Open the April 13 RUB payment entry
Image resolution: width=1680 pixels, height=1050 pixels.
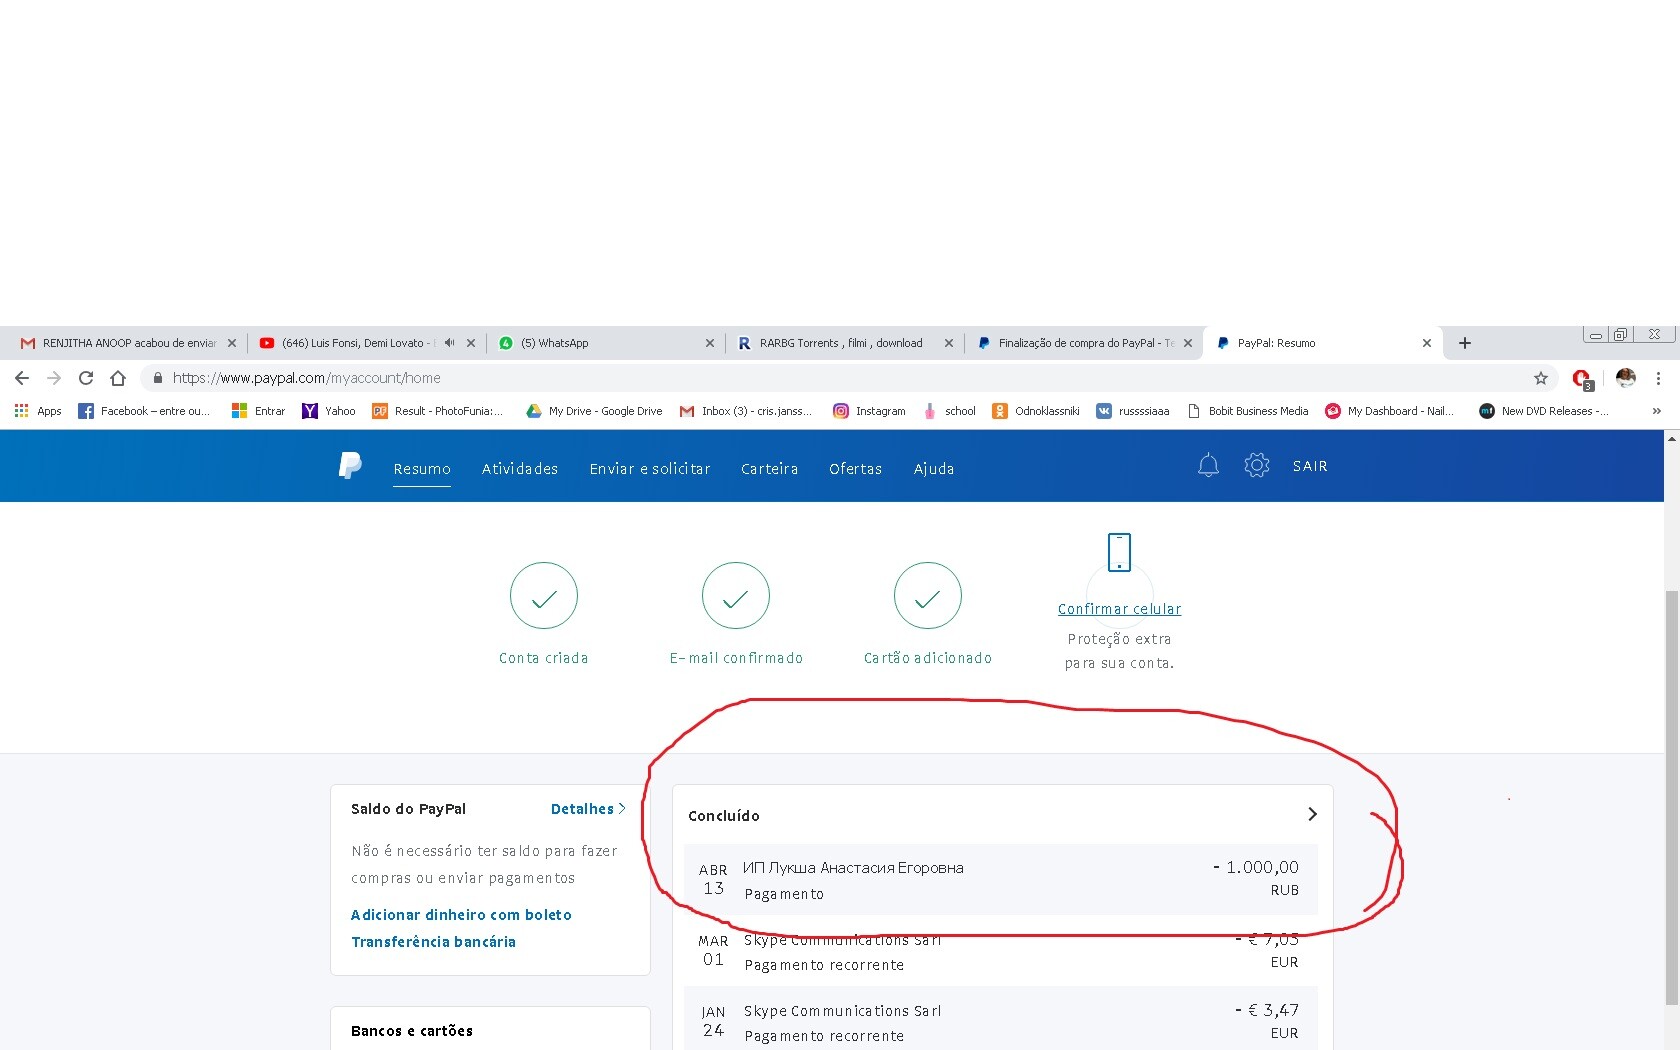coord(1000,880)
